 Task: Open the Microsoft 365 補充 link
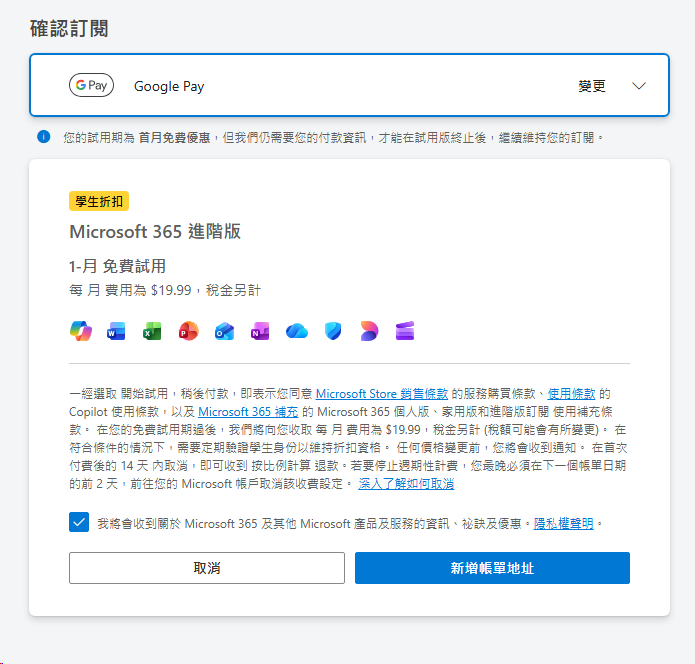[x=250, y=411]
